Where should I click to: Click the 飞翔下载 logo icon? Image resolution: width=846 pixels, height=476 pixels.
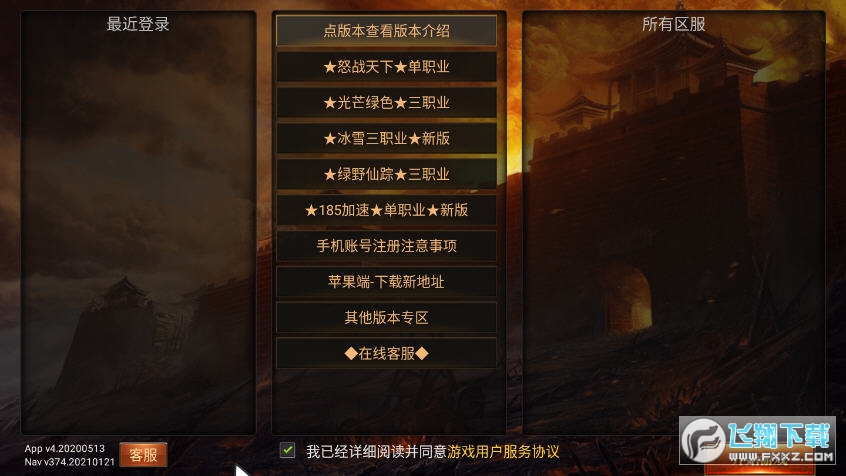click(x=702, y=440)
